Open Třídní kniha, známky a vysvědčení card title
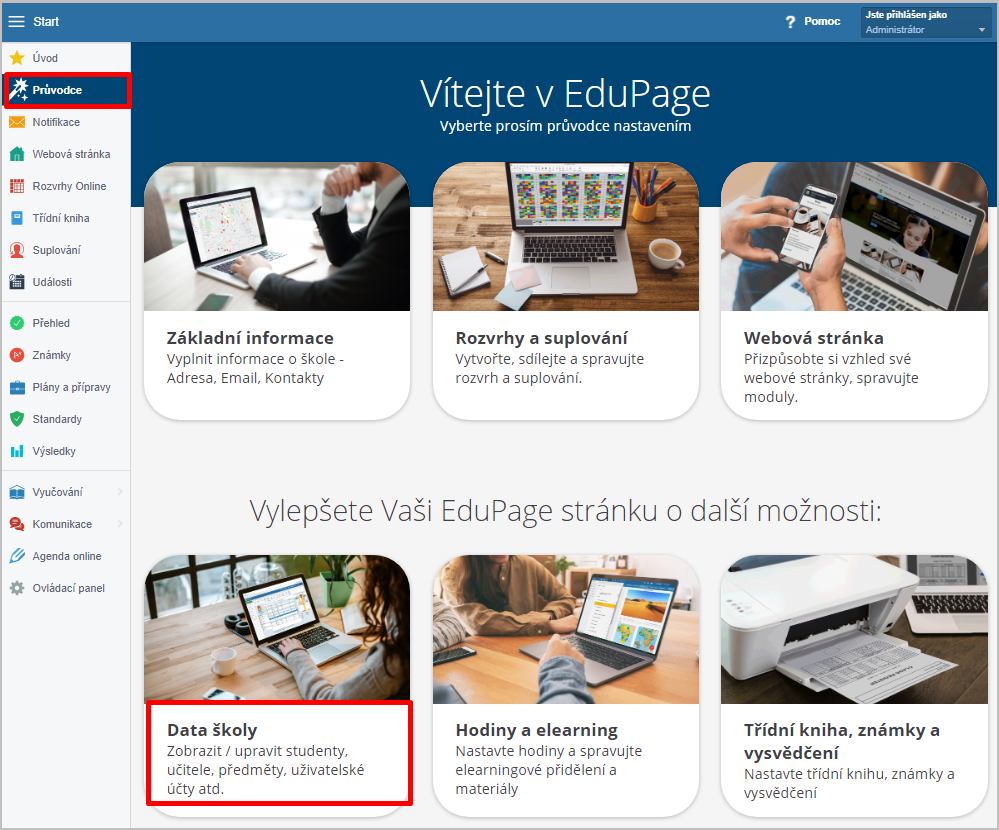The image size is (999, 830). [842, 741]
